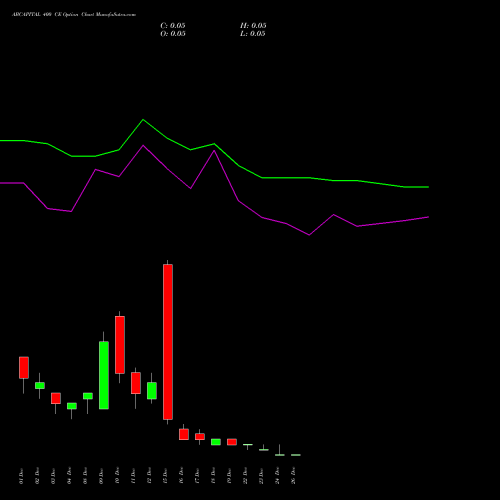The height and width of the screenshot is (500, 500).
Task: Click the 08 Dec date label
Action: 85,476
